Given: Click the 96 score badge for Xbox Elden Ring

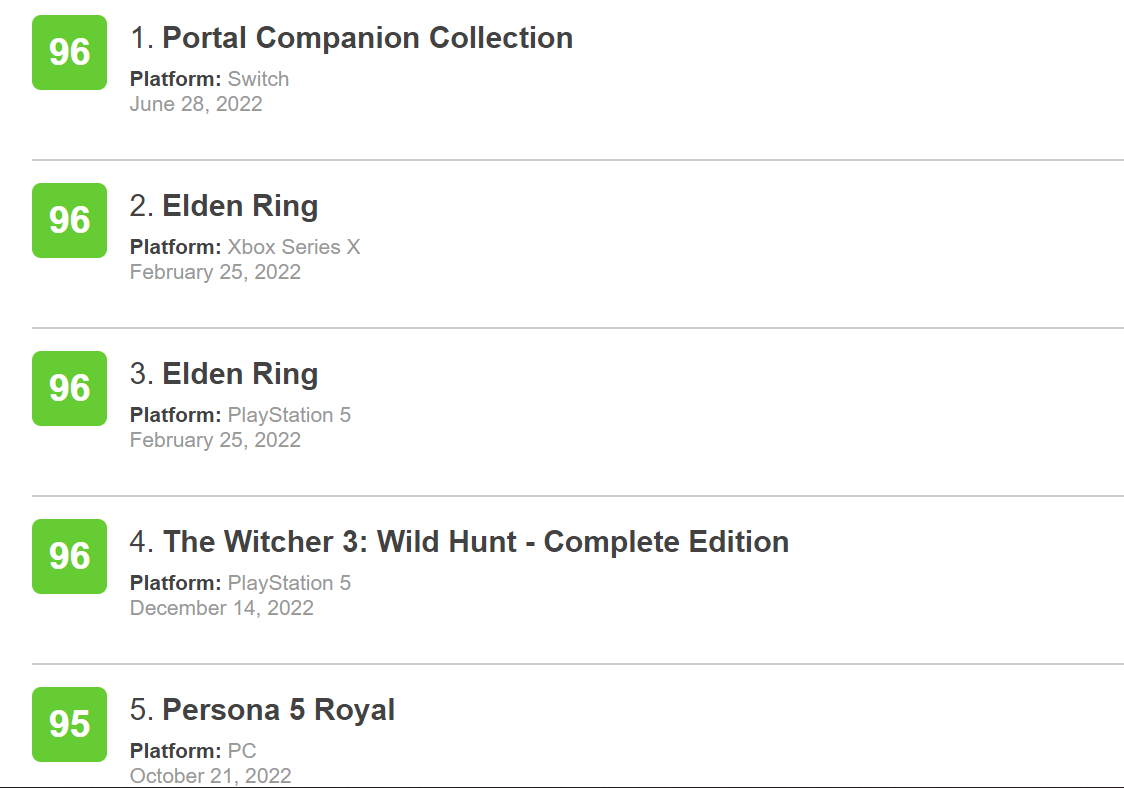Looking at the screenshot, I should pos(69,220).
